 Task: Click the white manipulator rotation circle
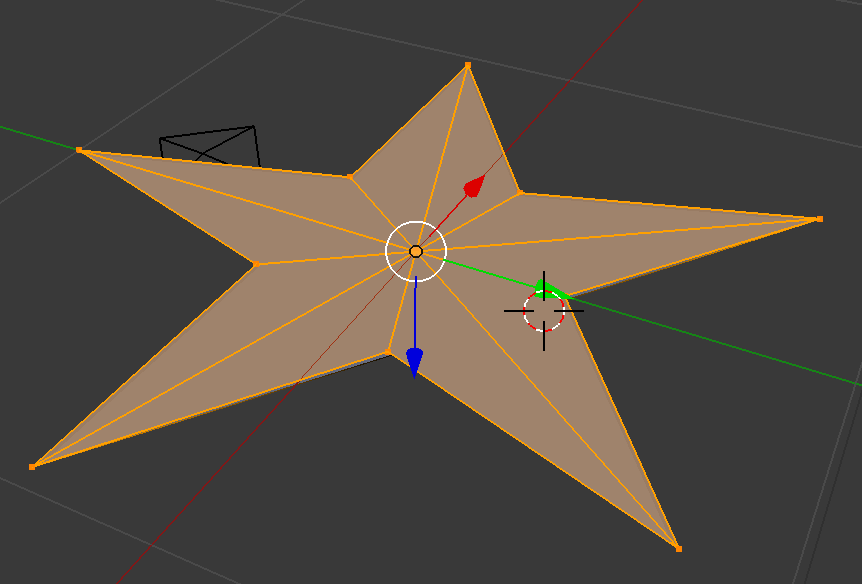point(416,222)
